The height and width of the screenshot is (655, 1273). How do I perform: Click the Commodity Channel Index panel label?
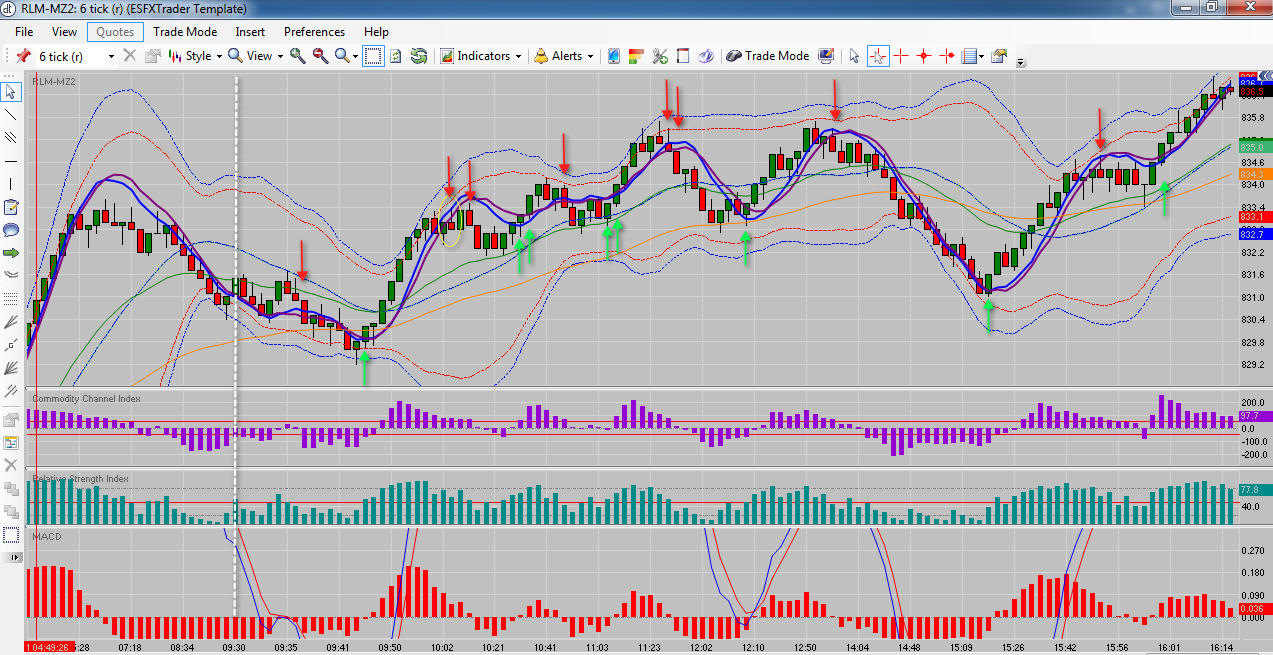(86, 399)
